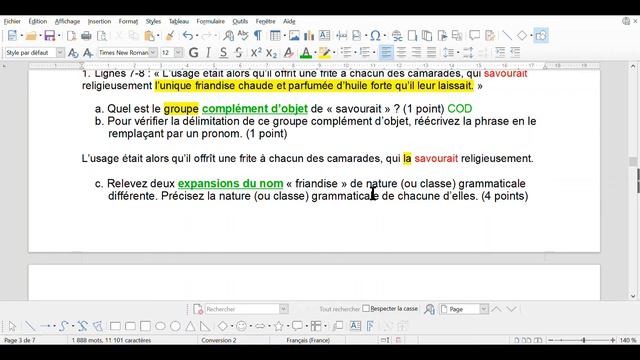Open the Insertion menu

click(x=99, y=21)
